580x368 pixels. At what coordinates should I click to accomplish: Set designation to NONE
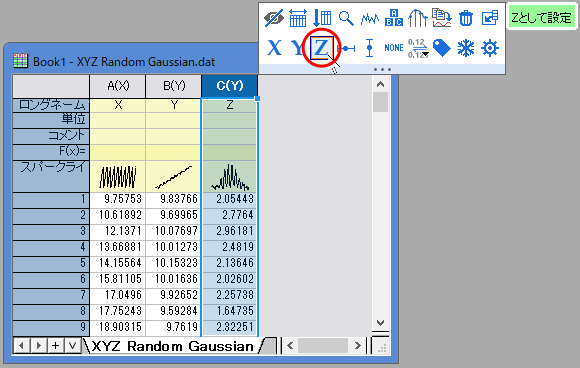[394, 48]
